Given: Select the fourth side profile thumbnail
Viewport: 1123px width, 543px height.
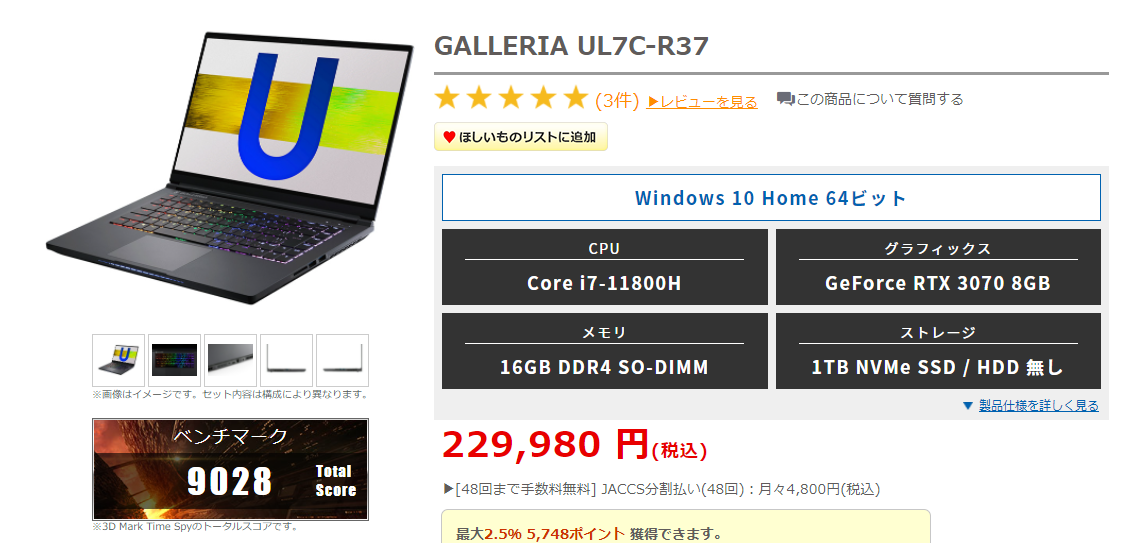Looking at the screenshot, I should pyautogui.click(x=286, y=360).
